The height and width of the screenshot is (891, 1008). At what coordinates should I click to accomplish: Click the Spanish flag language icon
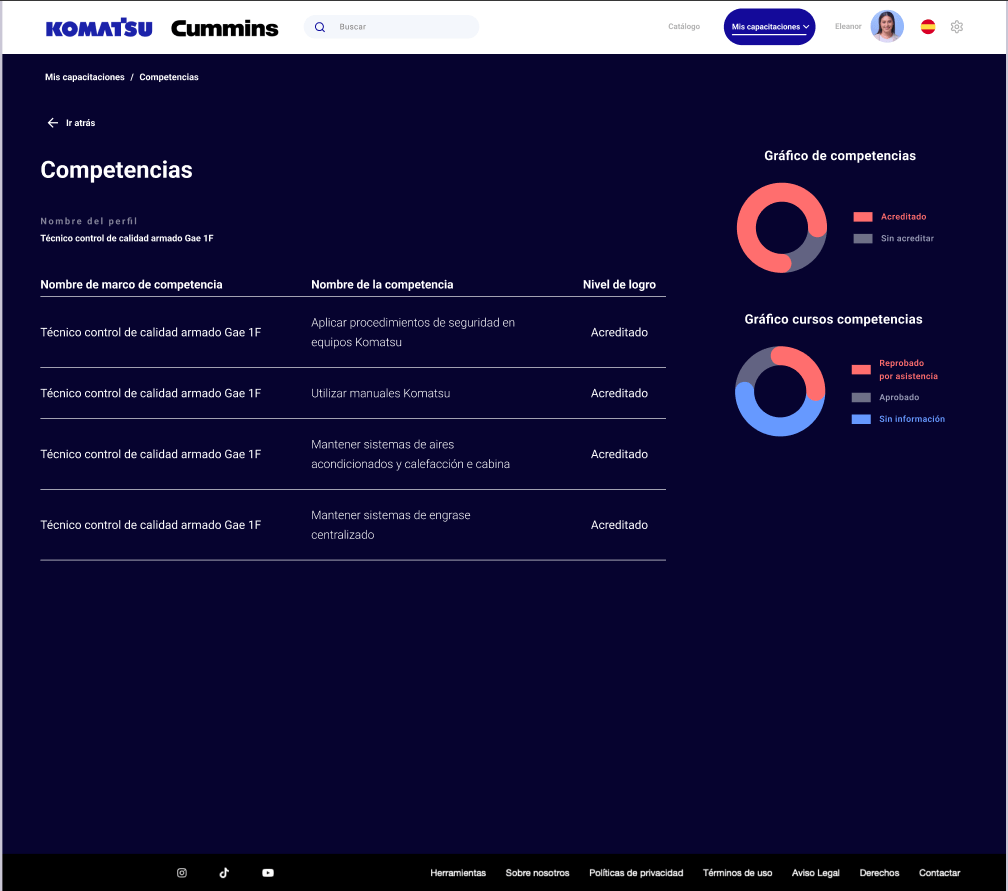click(x=928, y=27)
